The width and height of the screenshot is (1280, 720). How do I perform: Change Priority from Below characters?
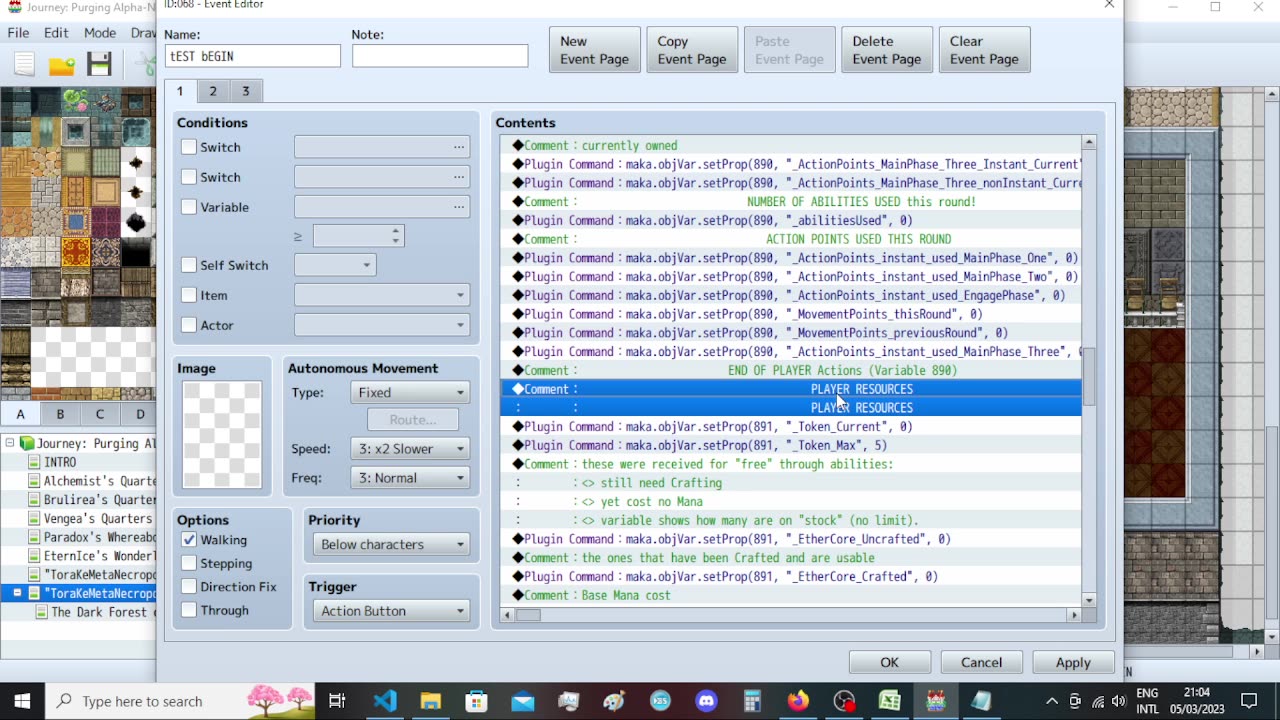(390, 544)
